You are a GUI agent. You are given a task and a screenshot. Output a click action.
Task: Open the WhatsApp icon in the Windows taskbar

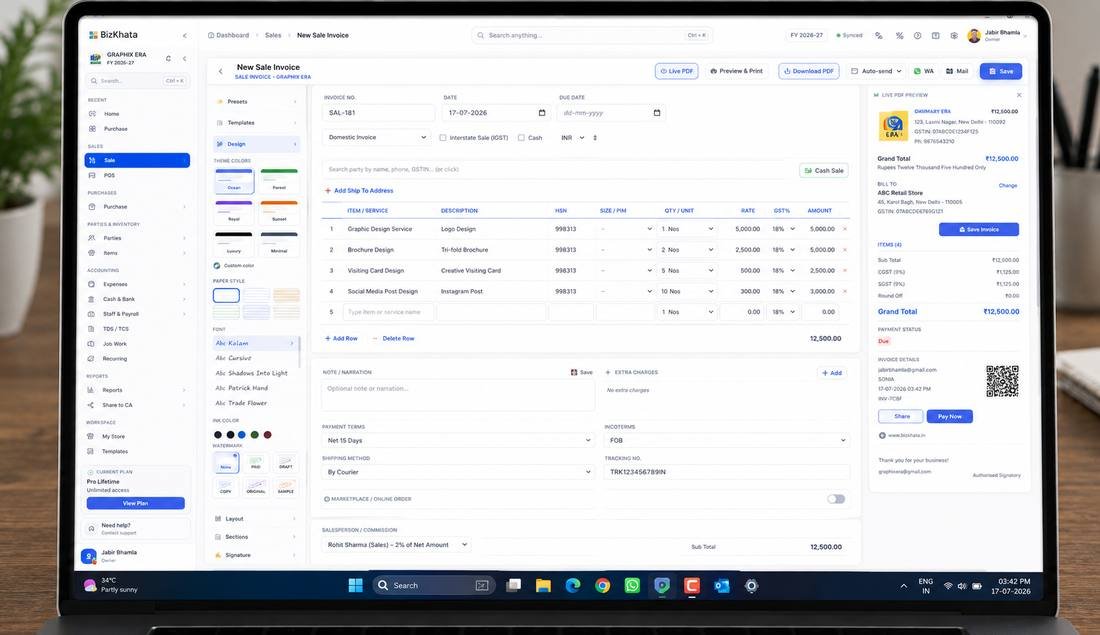click(632, 585)
